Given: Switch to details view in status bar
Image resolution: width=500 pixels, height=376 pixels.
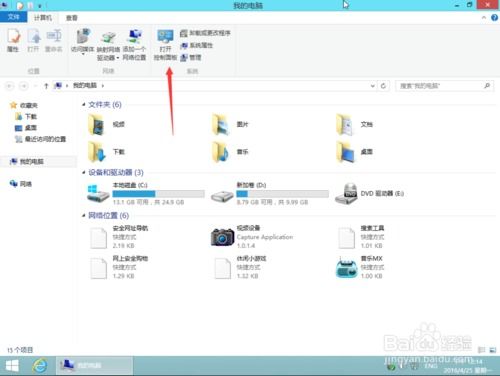Looking at the screenshot, I should (x=481, y=350).
